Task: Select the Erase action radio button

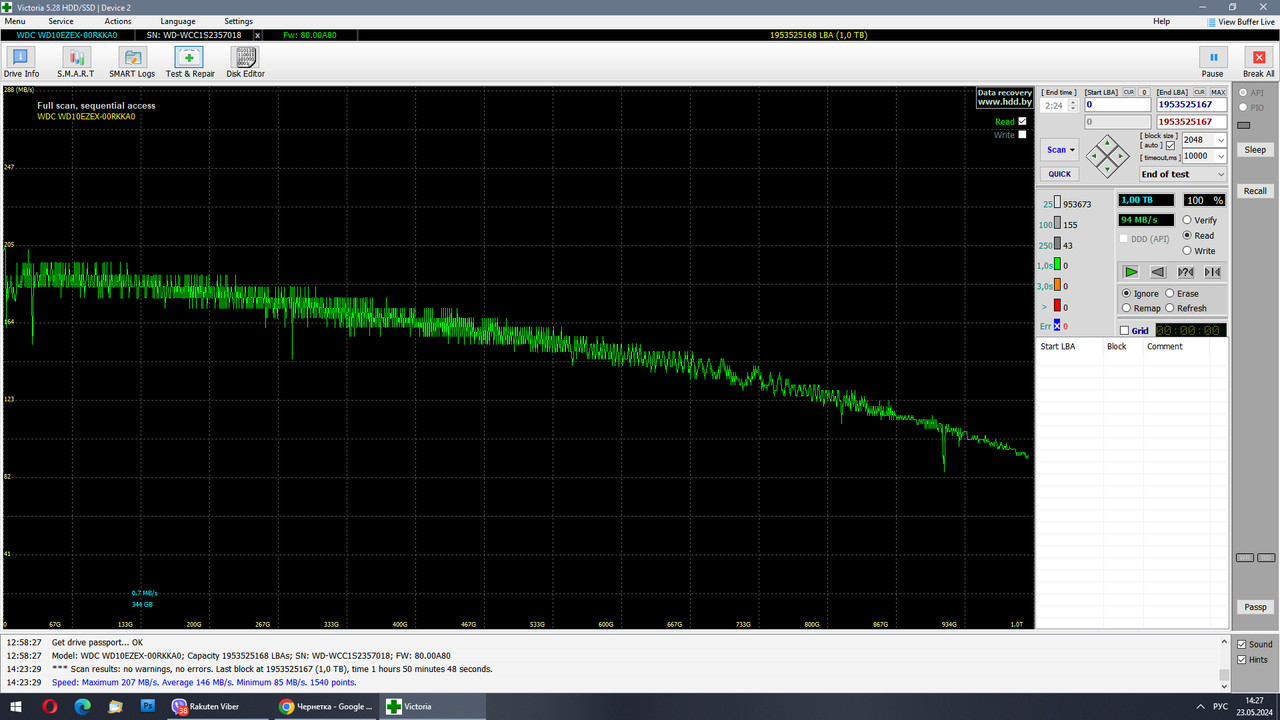Action: click(1169, 293)
